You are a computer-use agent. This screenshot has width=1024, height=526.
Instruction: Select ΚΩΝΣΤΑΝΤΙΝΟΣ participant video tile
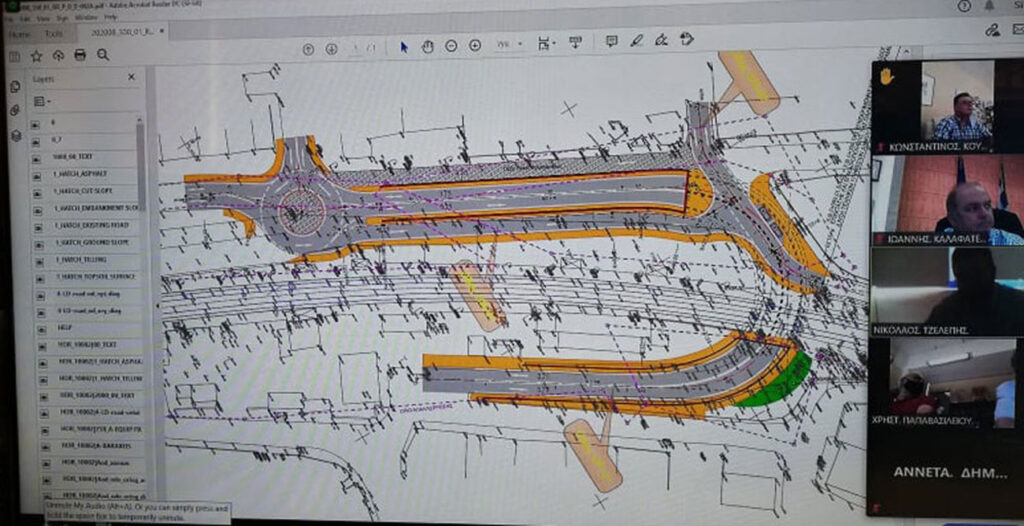947,106
